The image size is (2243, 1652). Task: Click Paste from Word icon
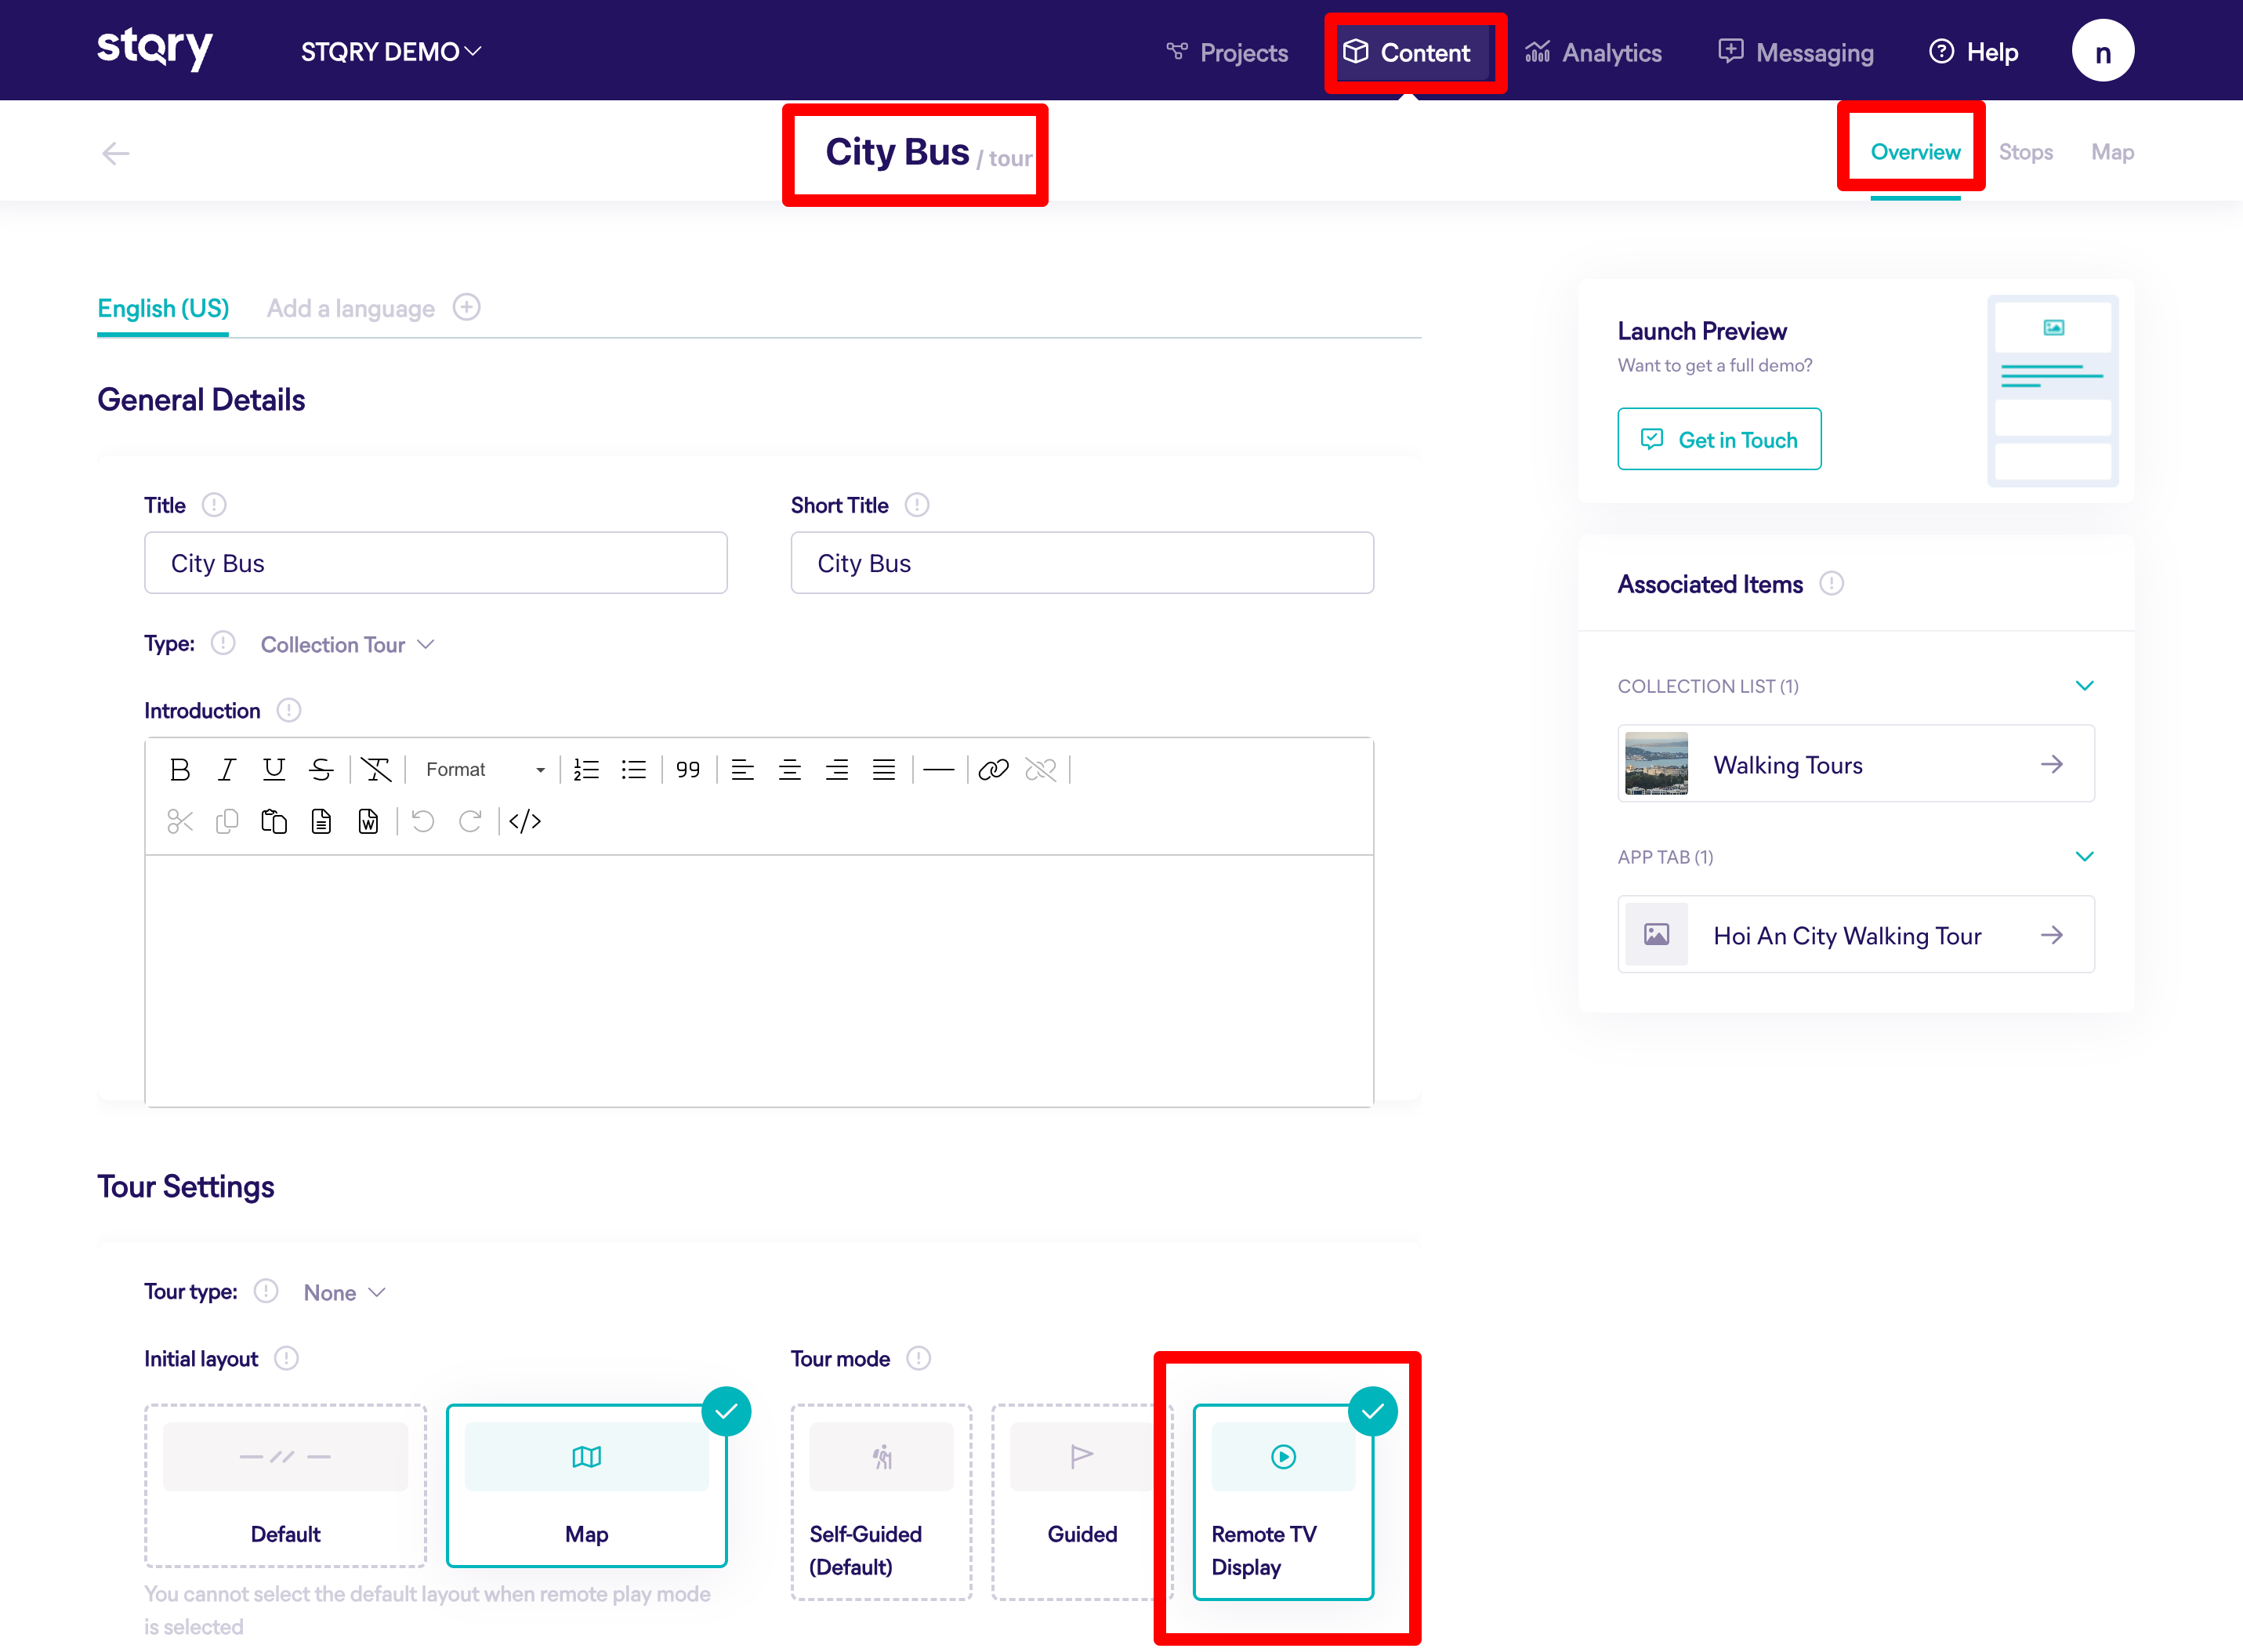coord(368,821)
